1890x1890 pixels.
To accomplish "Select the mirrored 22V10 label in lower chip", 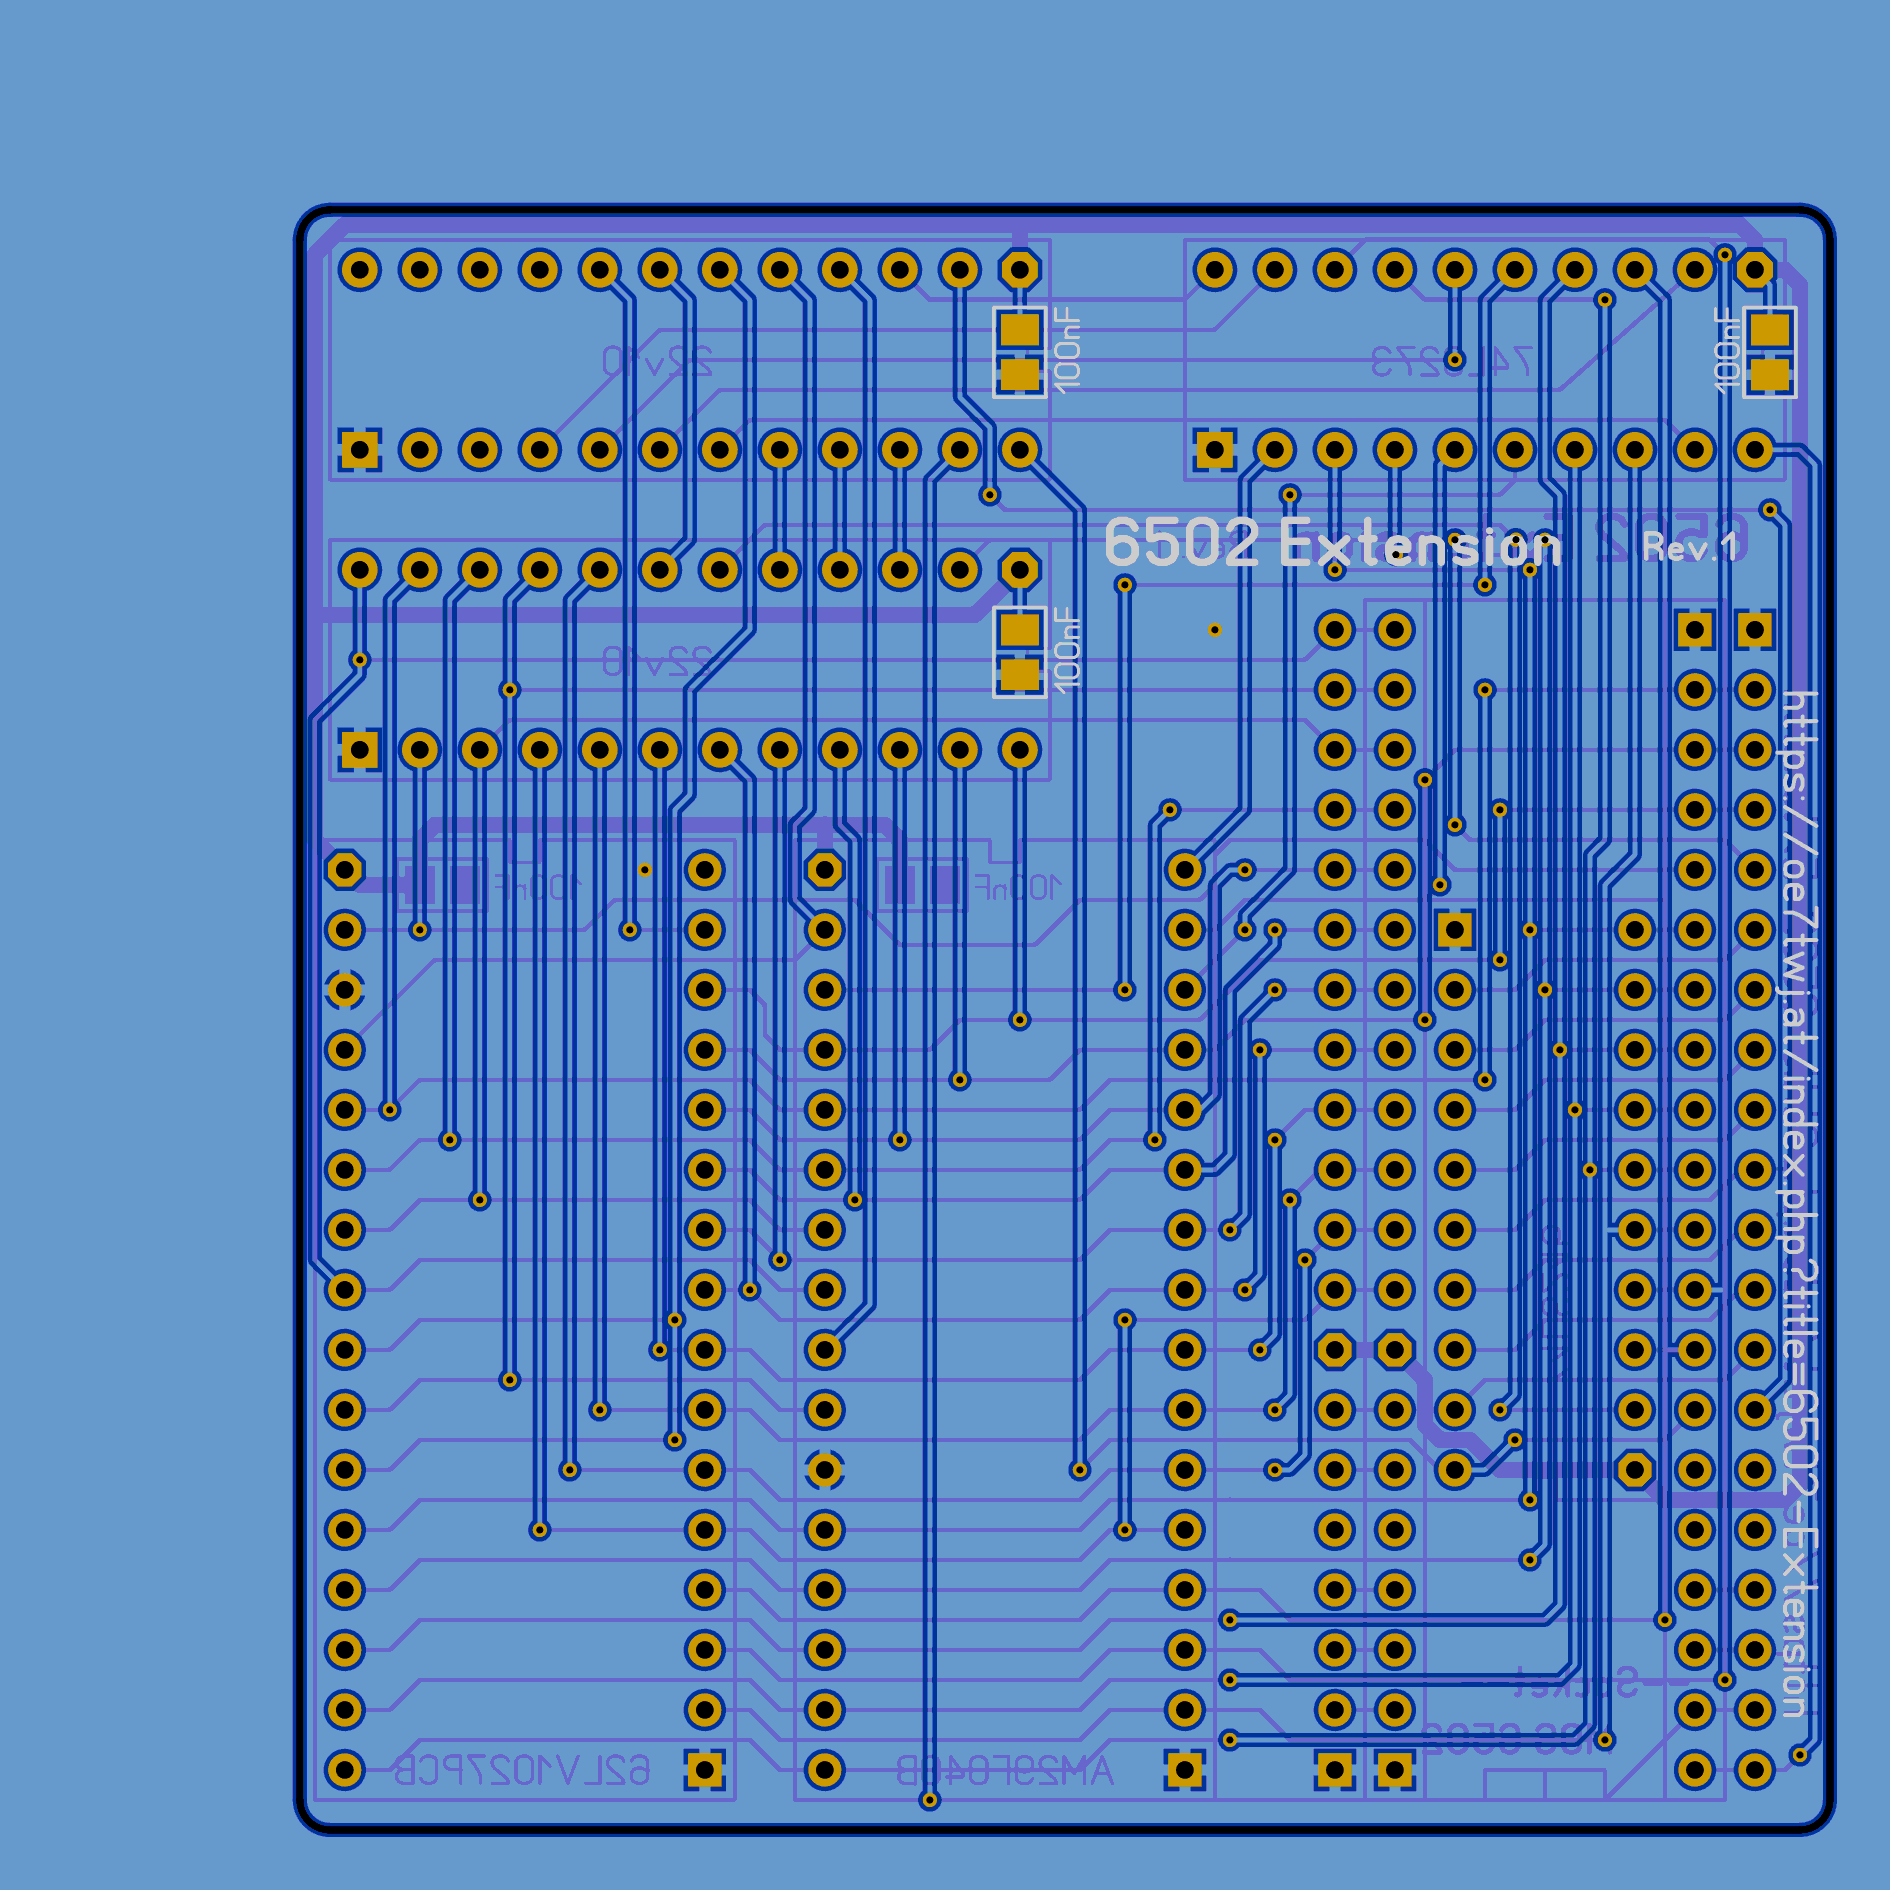I will coord(657,661).
